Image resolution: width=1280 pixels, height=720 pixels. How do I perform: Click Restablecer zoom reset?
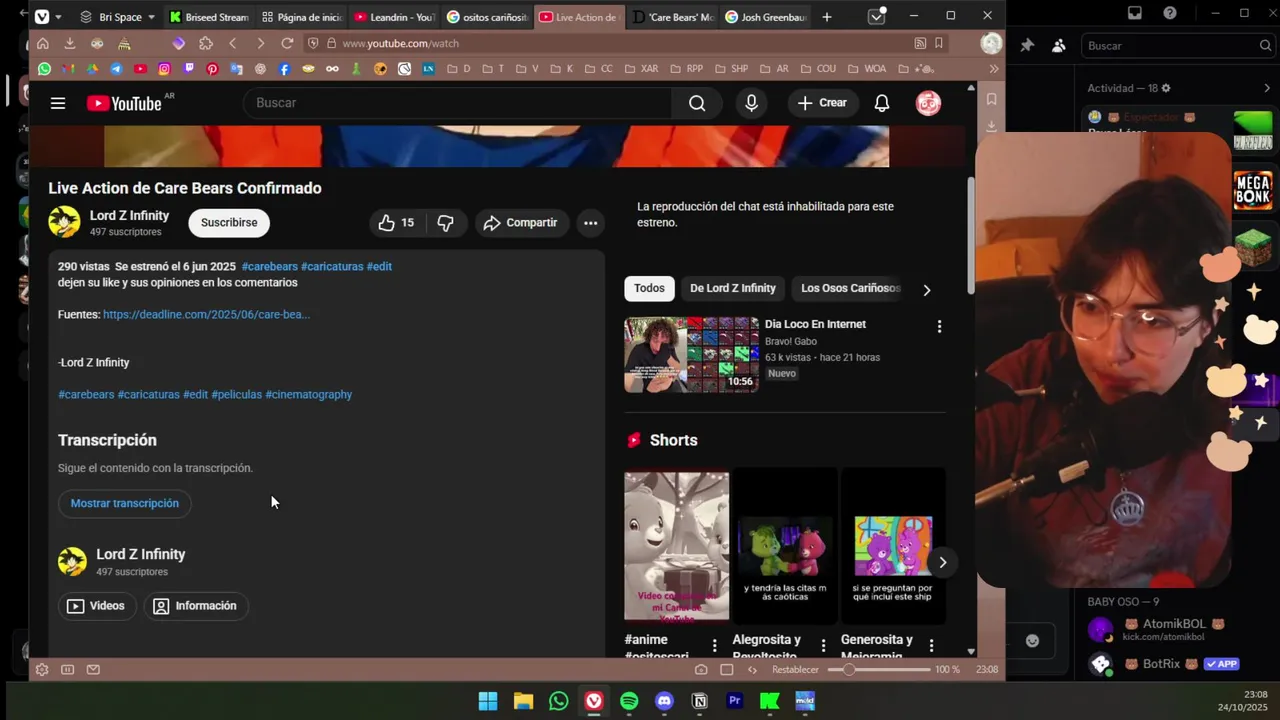click(795, 670)
